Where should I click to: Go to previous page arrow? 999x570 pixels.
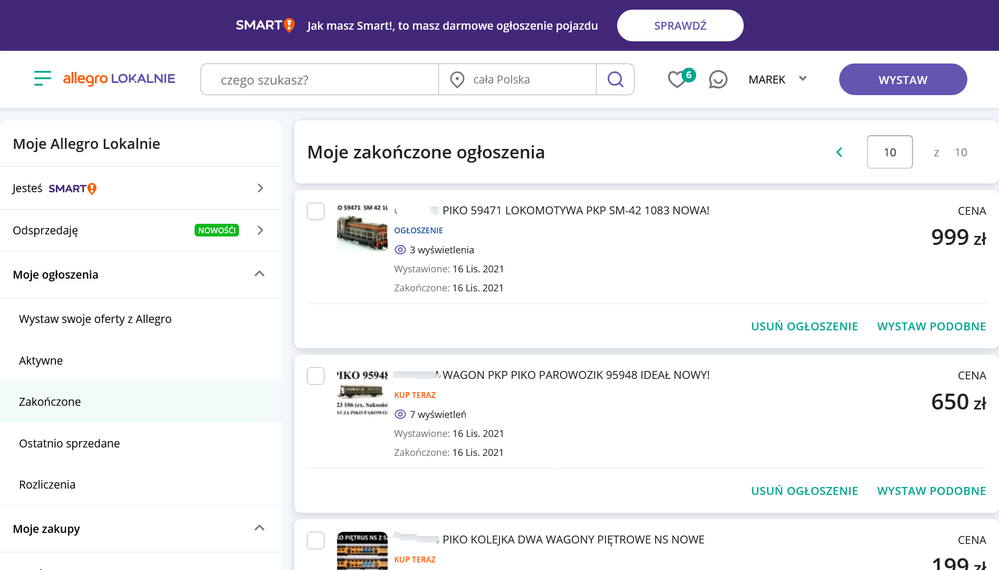839,152
